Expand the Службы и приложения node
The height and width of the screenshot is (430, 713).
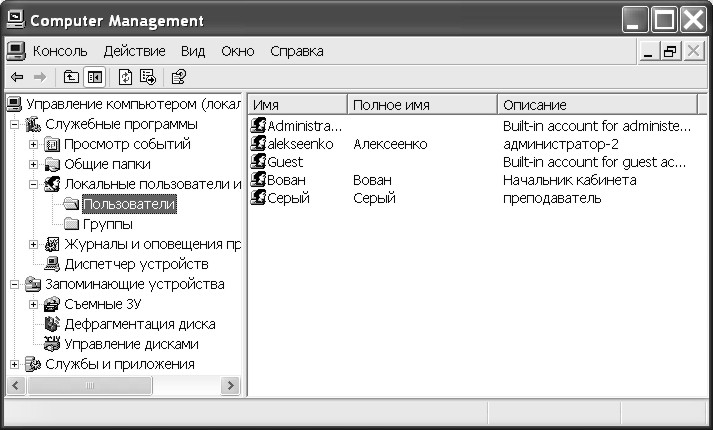[x=15, y=364]
